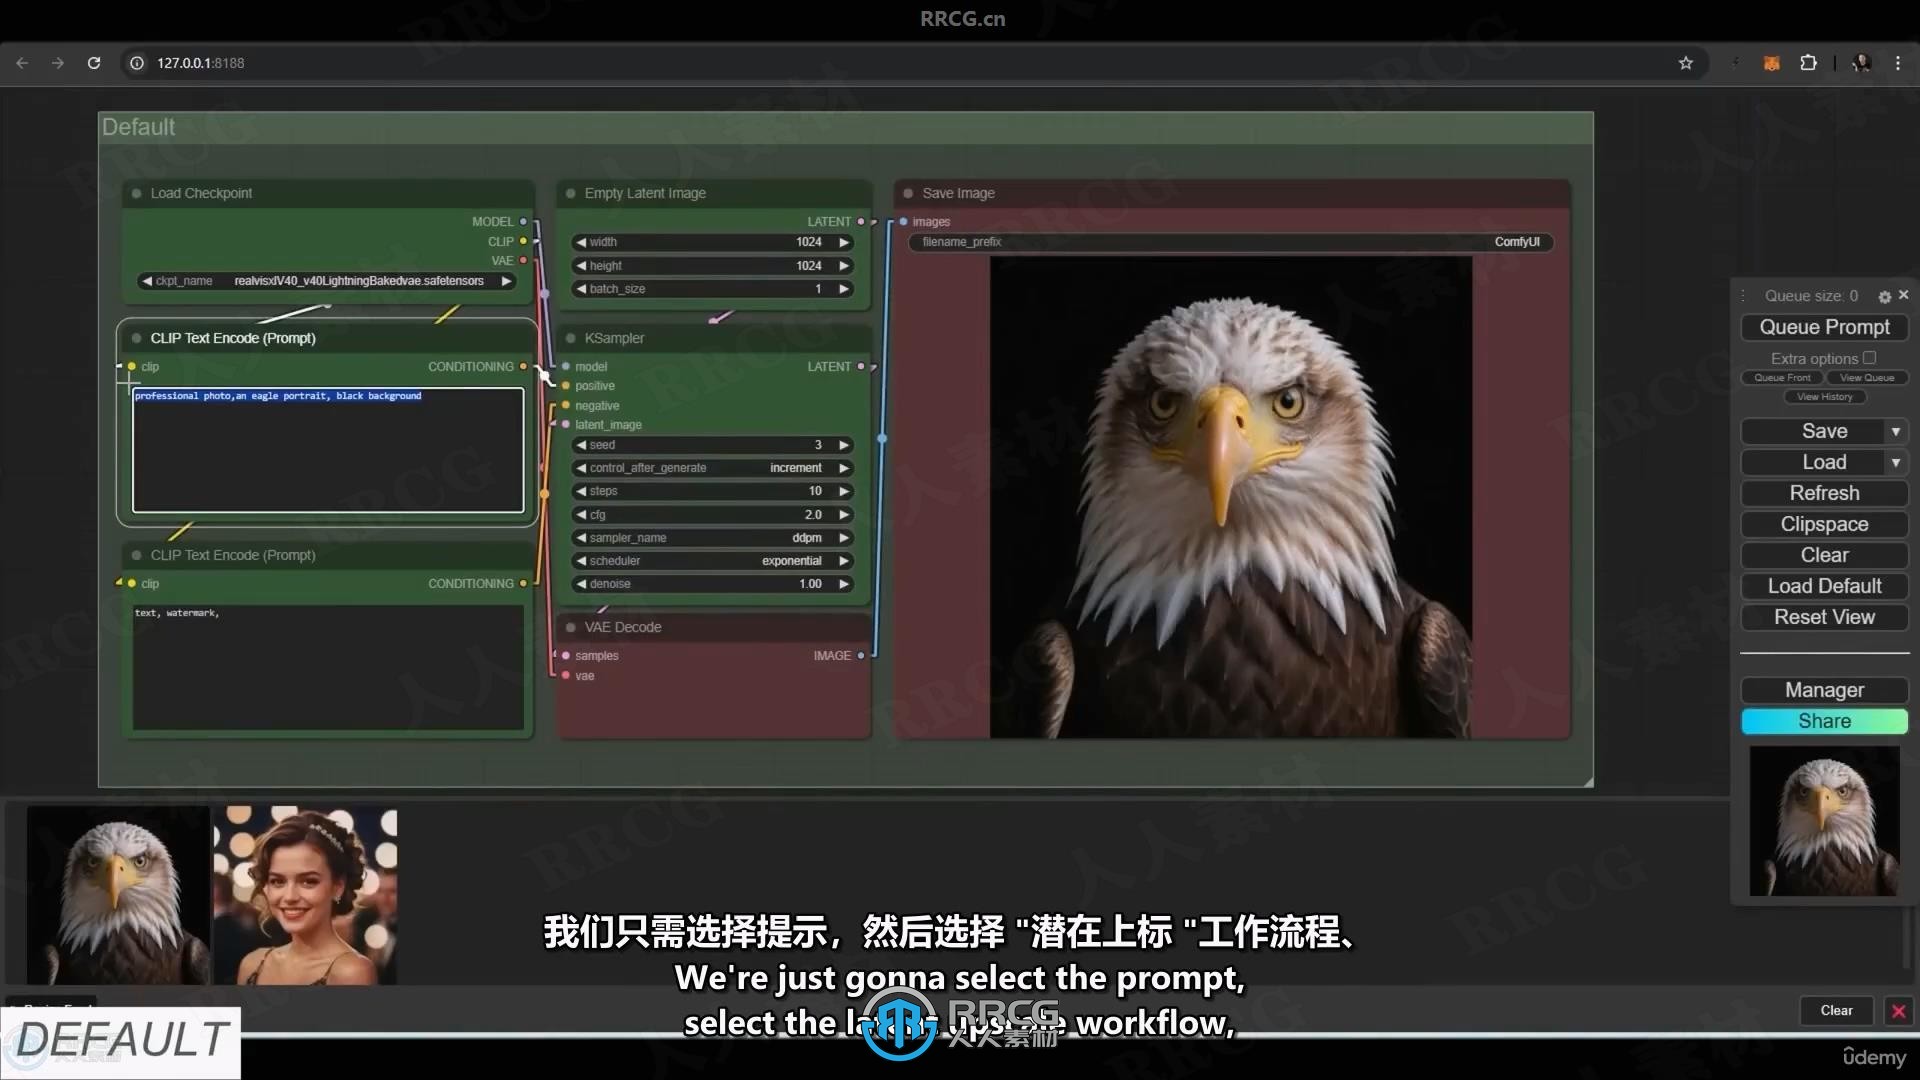Open the browser profile avatar
The image size is (1920, 1080).
(1861, 63)
